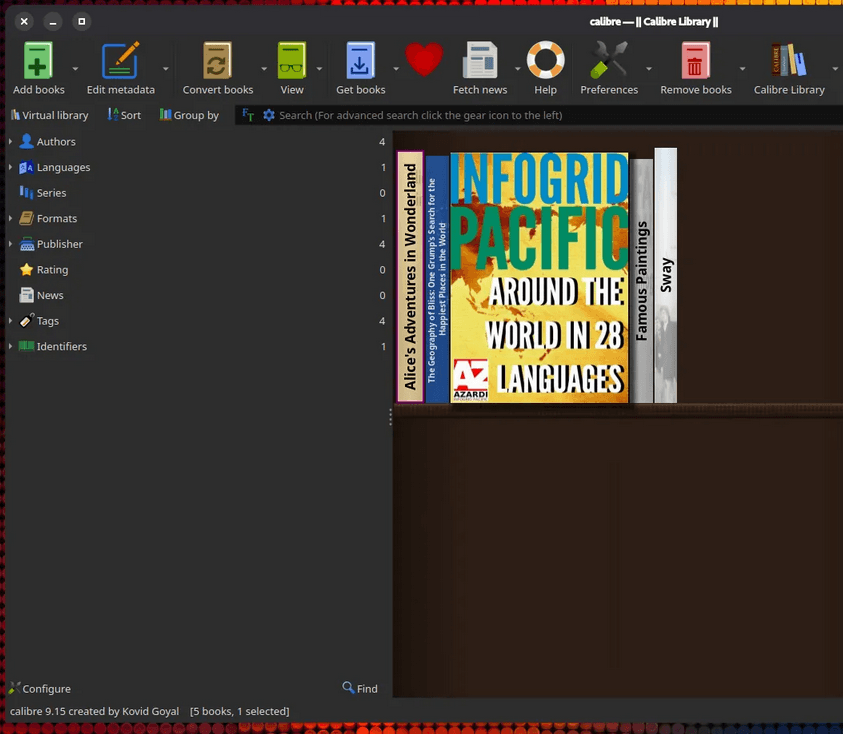Click into the search input field

[x=559, y=115]
